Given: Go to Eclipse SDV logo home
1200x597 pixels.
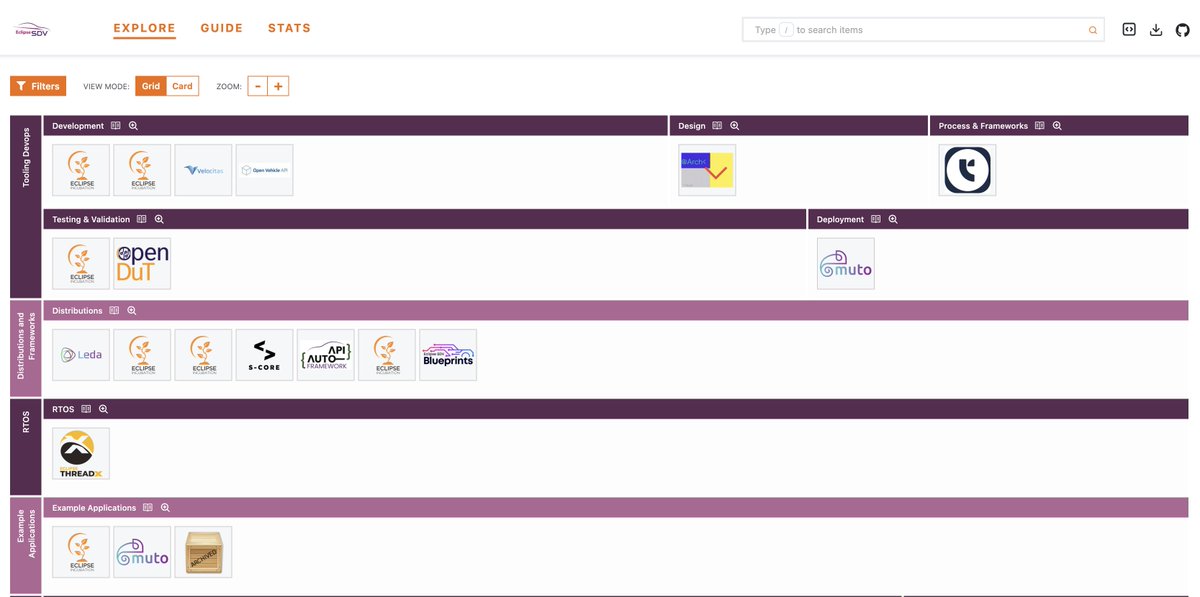Looking at the screenshot, I should click(29, 29).
